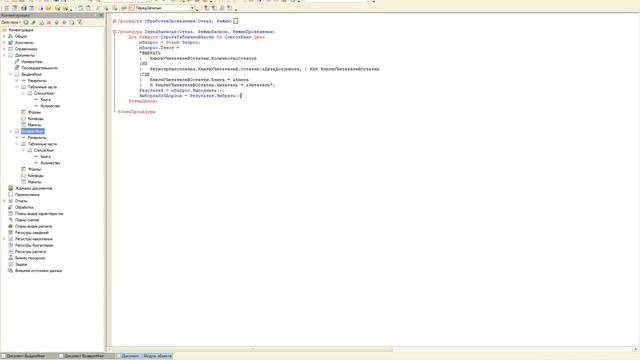Switch to Модуль объекта window tab
Screen dimensions: 640x360
tap(144, 356)
